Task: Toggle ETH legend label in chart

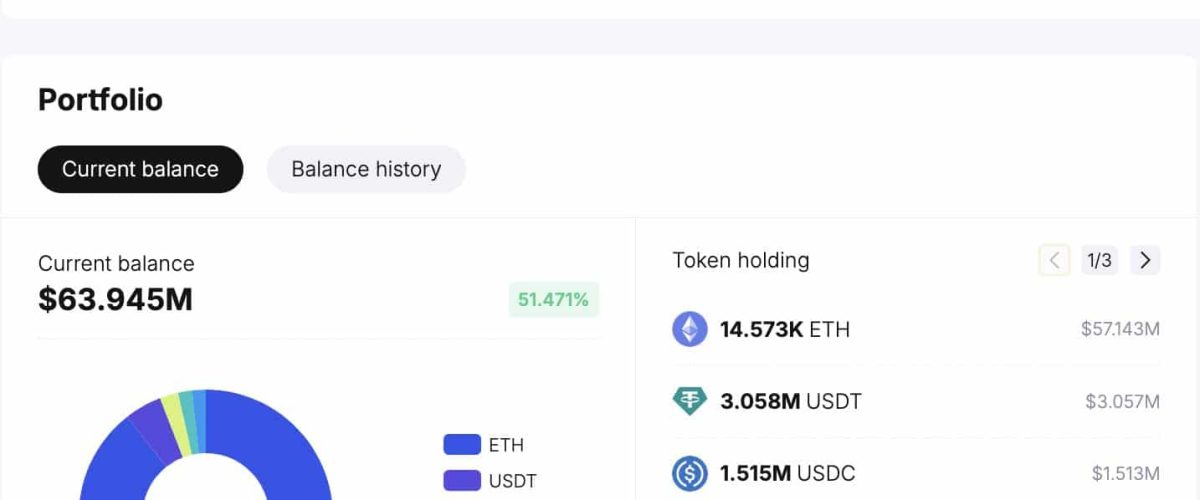Action: (x=506, y=445)
